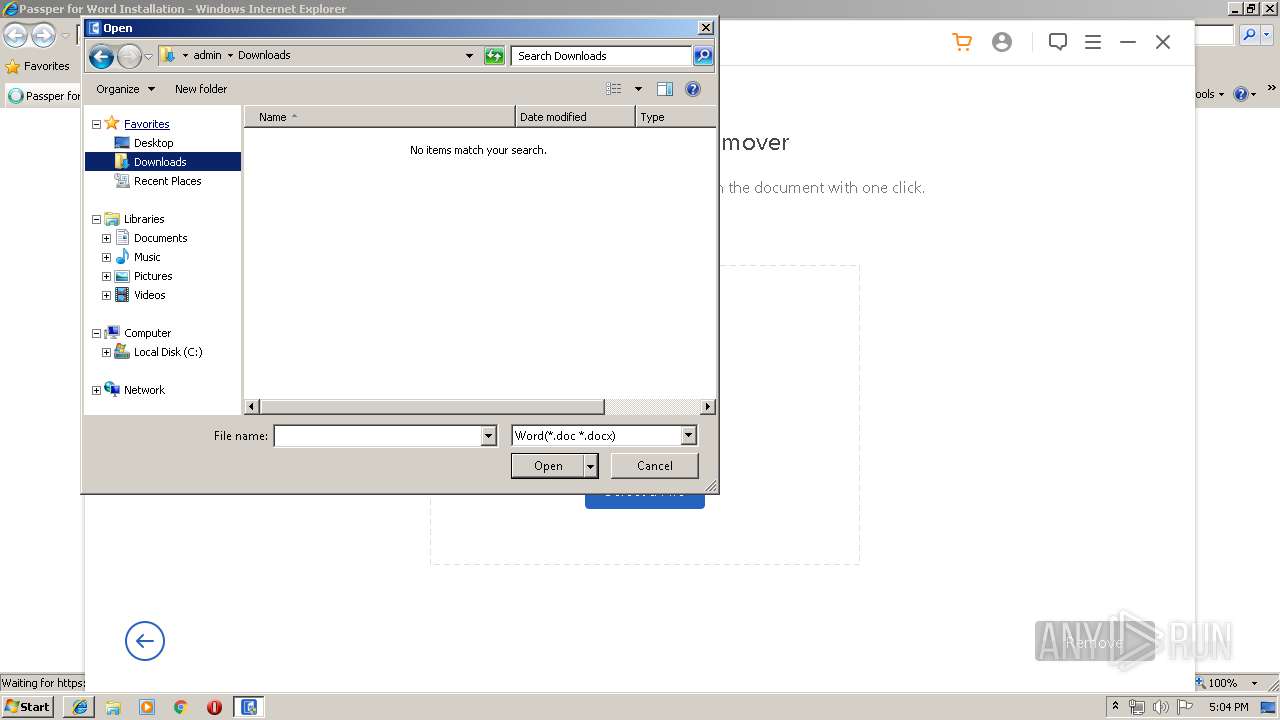Sort by Type column header
The image size is (1280, 720).
pos(675,117)
